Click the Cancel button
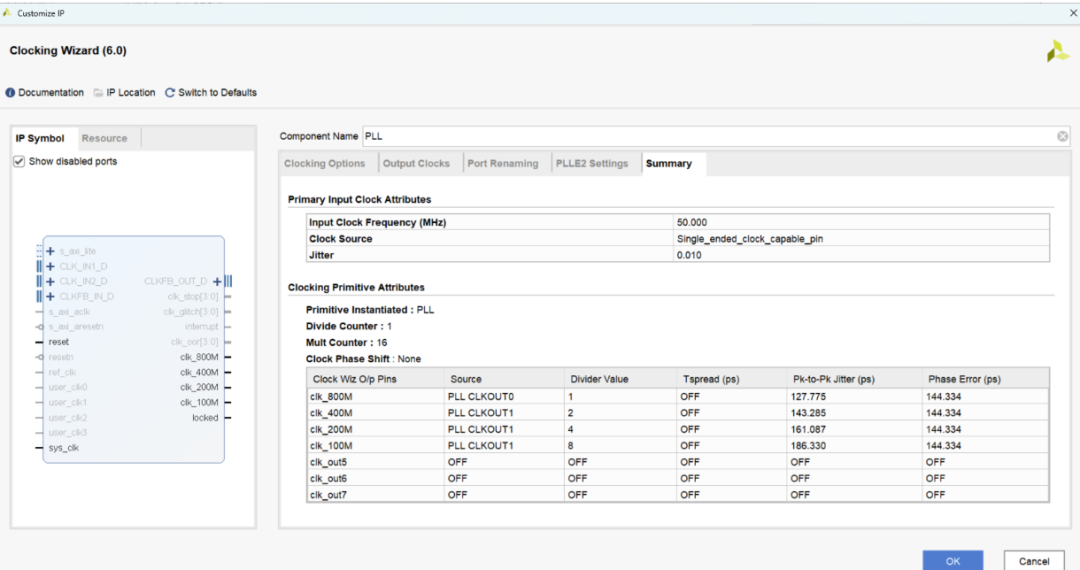 point(1034,561)
